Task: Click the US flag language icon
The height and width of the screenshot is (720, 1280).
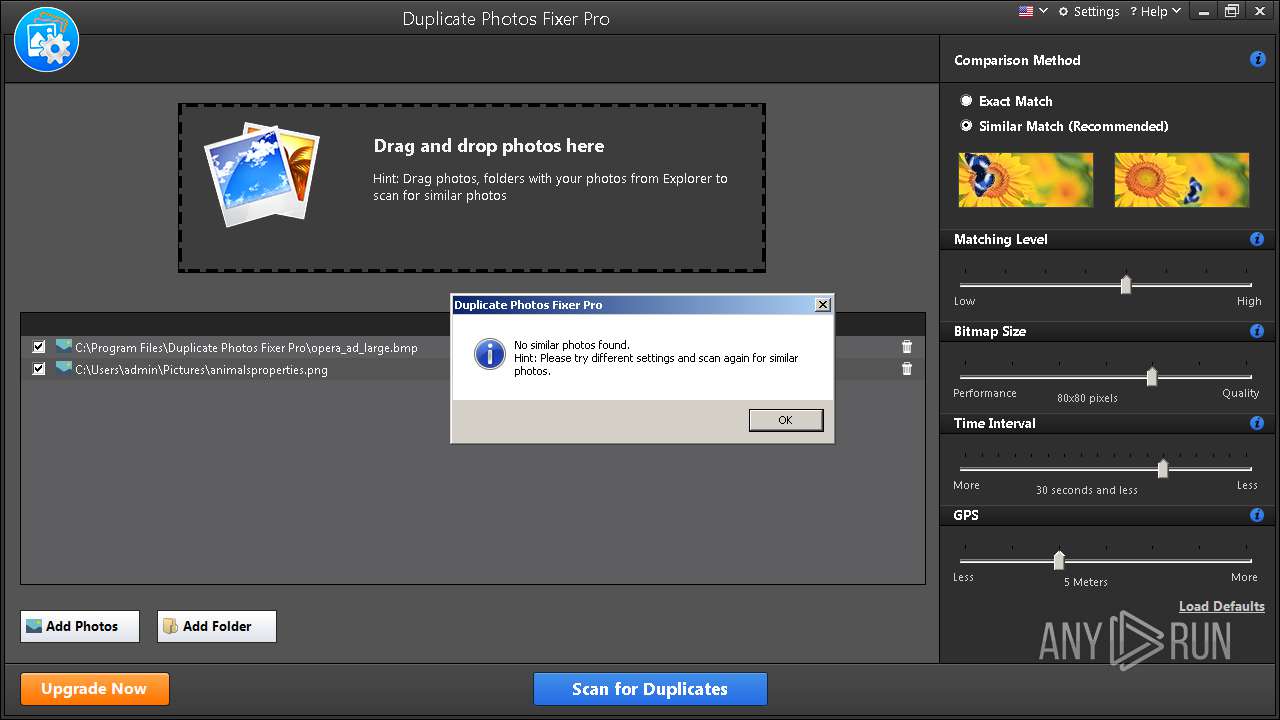Action: click(x=1026, y=11)
